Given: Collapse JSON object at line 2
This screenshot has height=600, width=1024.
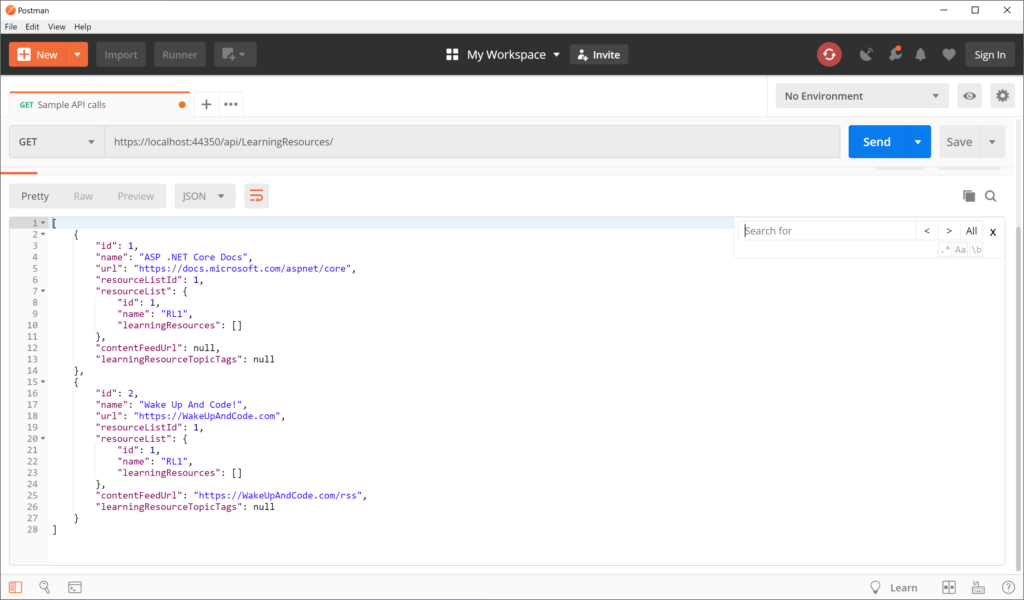Looking at the screenshot, I should click(x=43, y=234).
